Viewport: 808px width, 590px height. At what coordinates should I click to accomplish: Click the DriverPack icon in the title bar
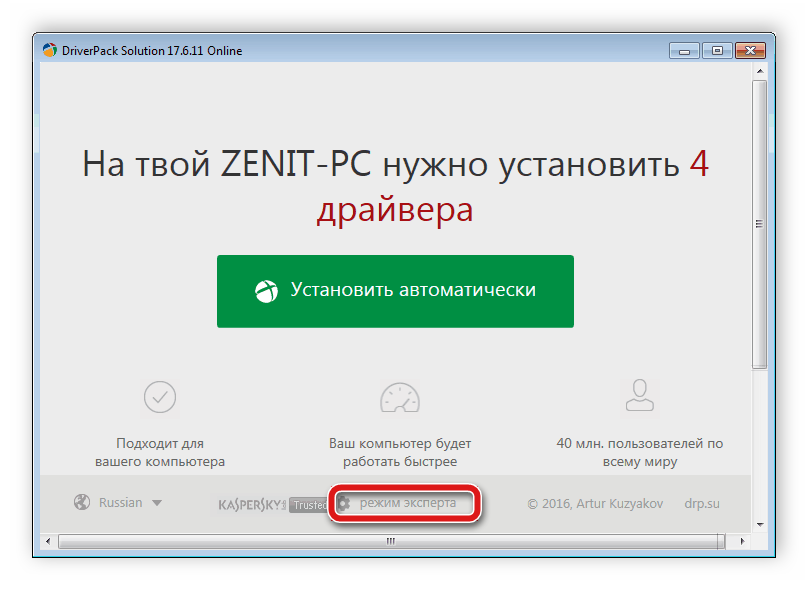point(48,50)
